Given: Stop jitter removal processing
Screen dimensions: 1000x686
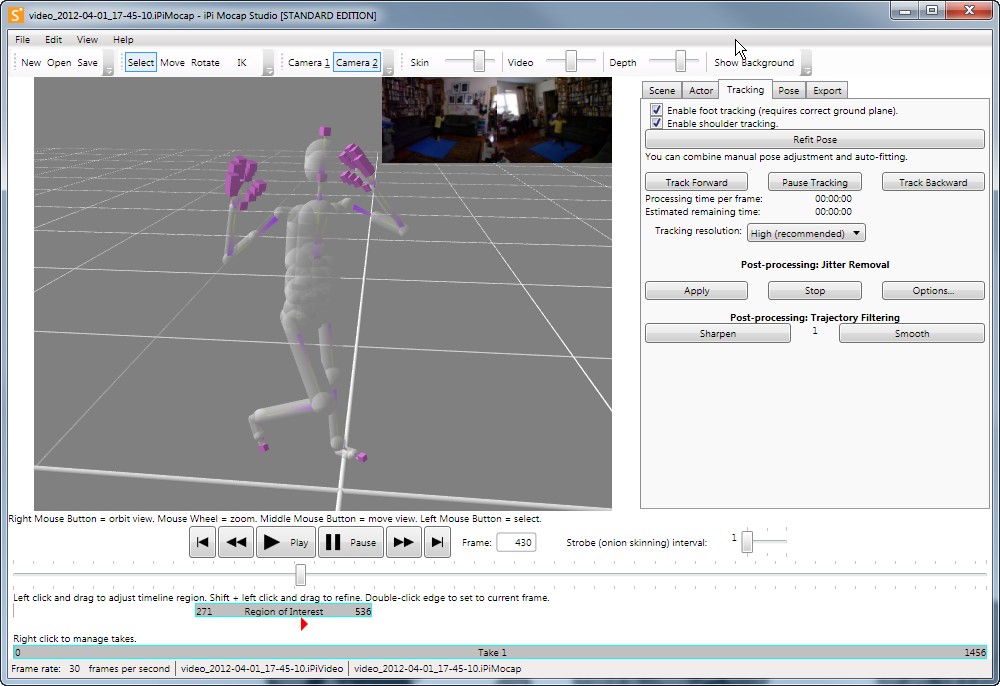Looking at the screenshot, I should (814, 291).
